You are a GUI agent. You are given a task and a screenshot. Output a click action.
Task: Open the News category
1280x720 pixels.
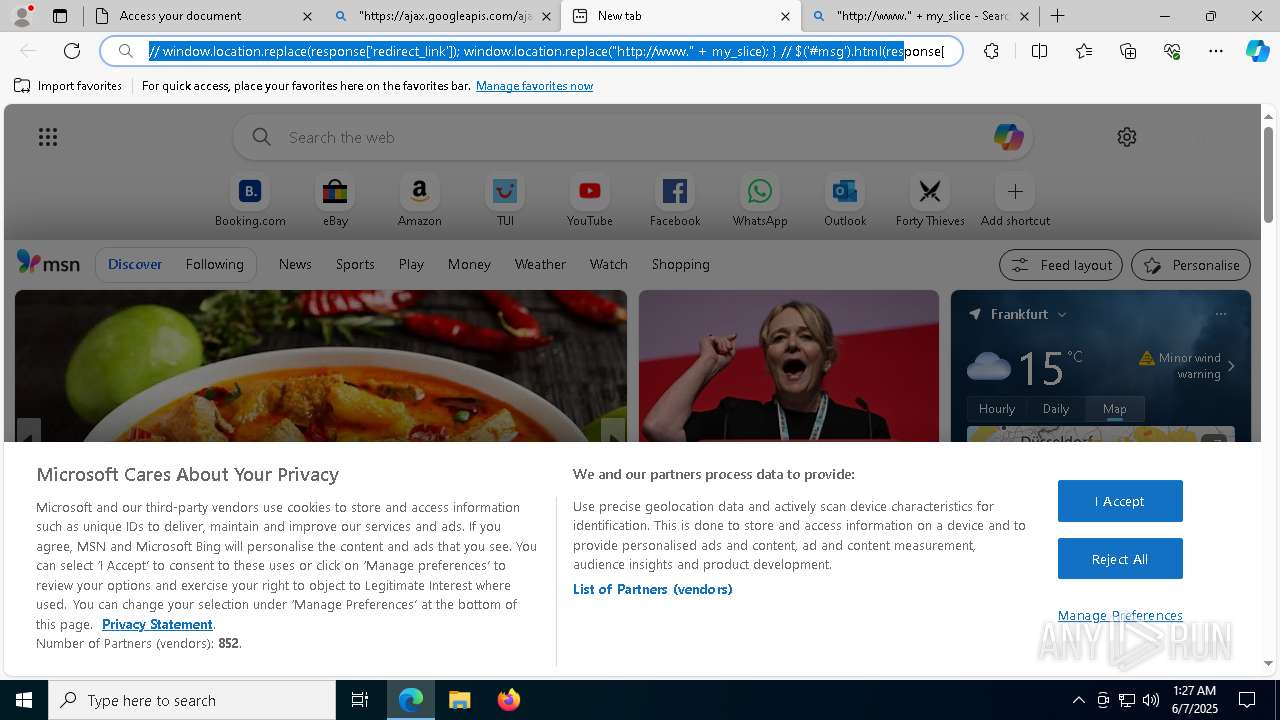click(295, 264)
